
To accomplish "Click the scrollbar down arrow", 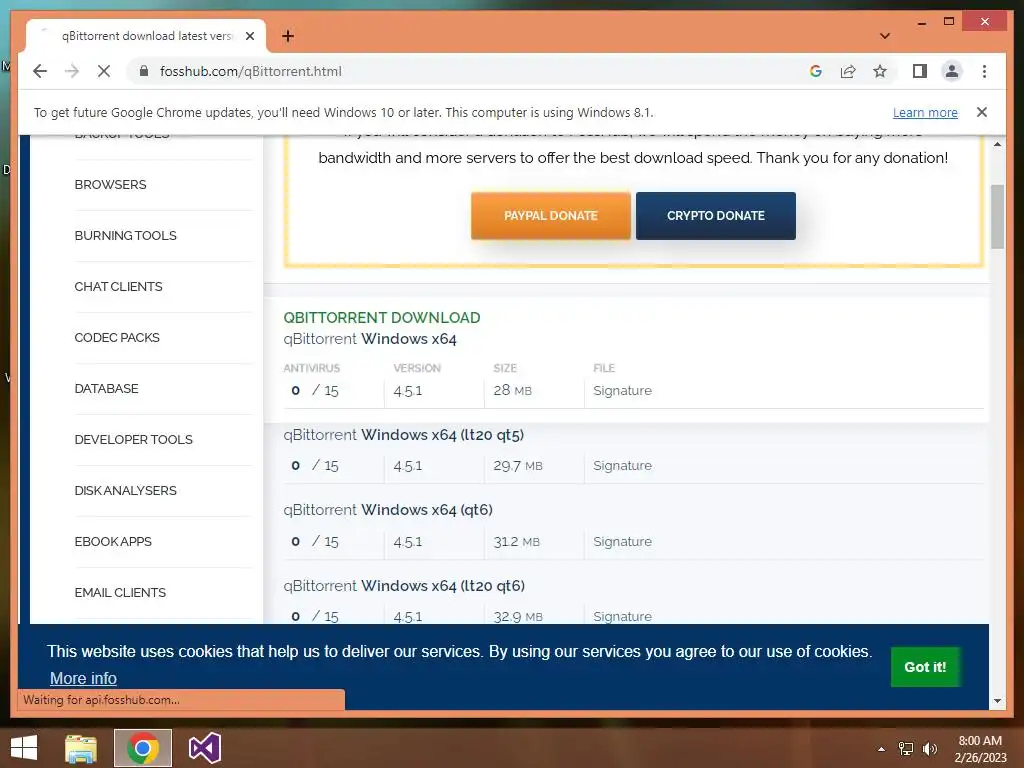I will pos(997,701).
